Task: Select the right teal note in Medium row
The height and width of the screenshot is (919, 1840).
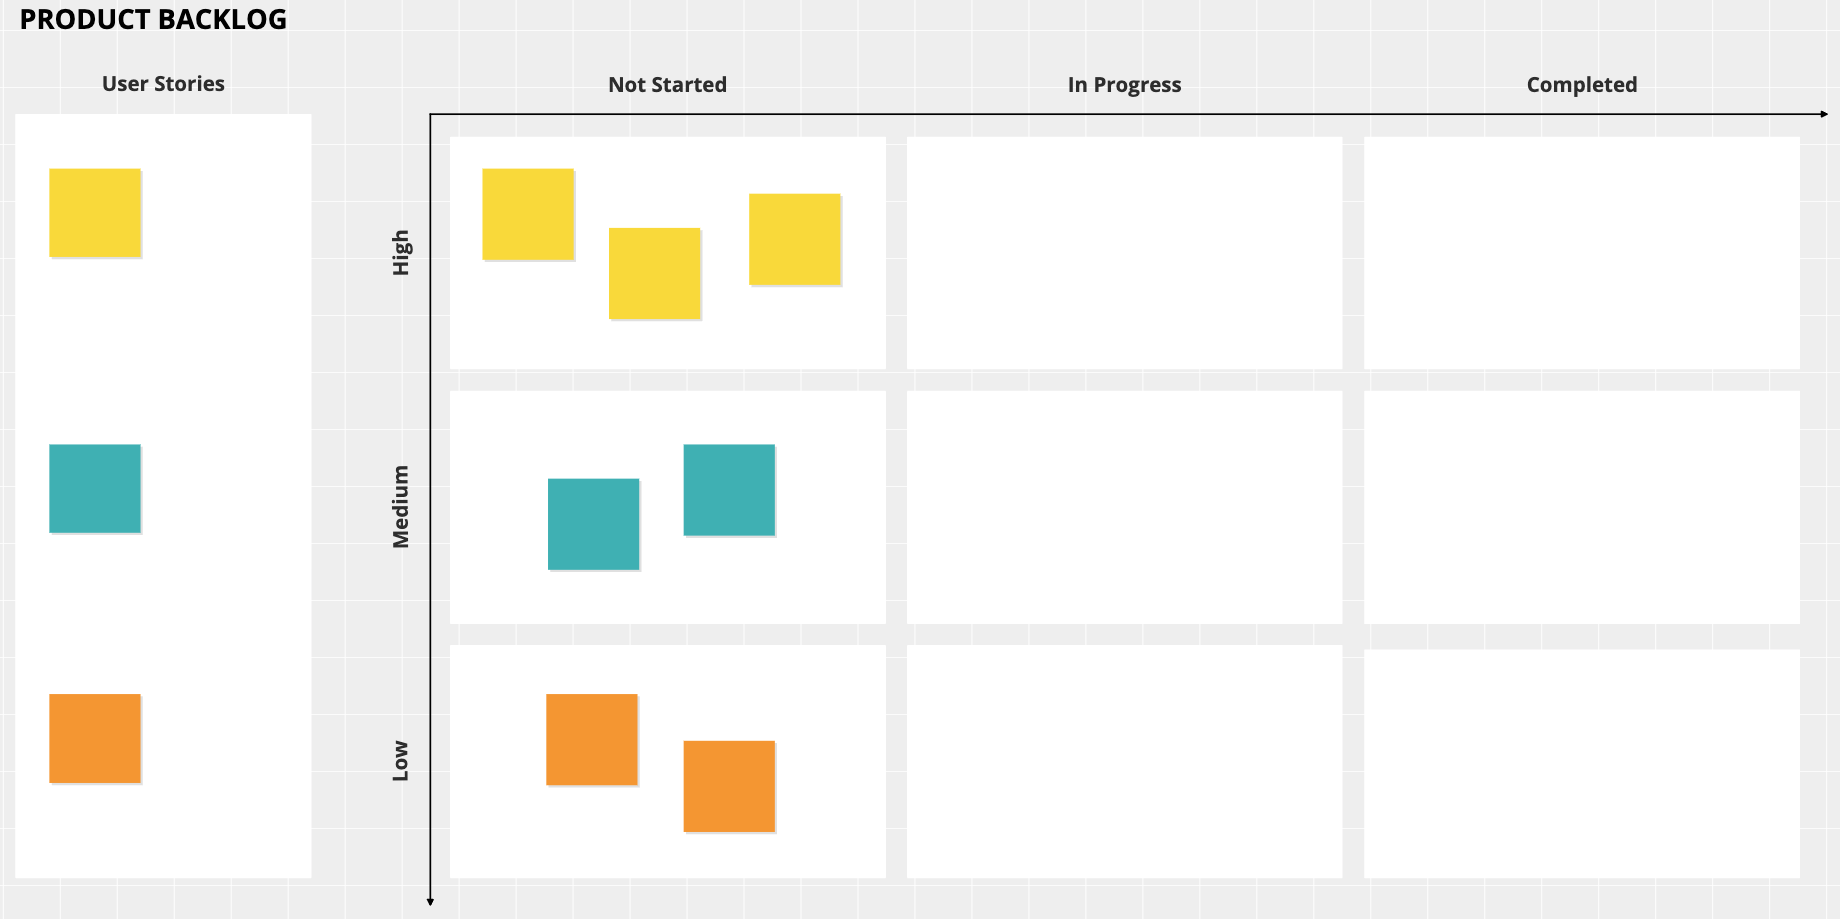Action: coord(729,490)
